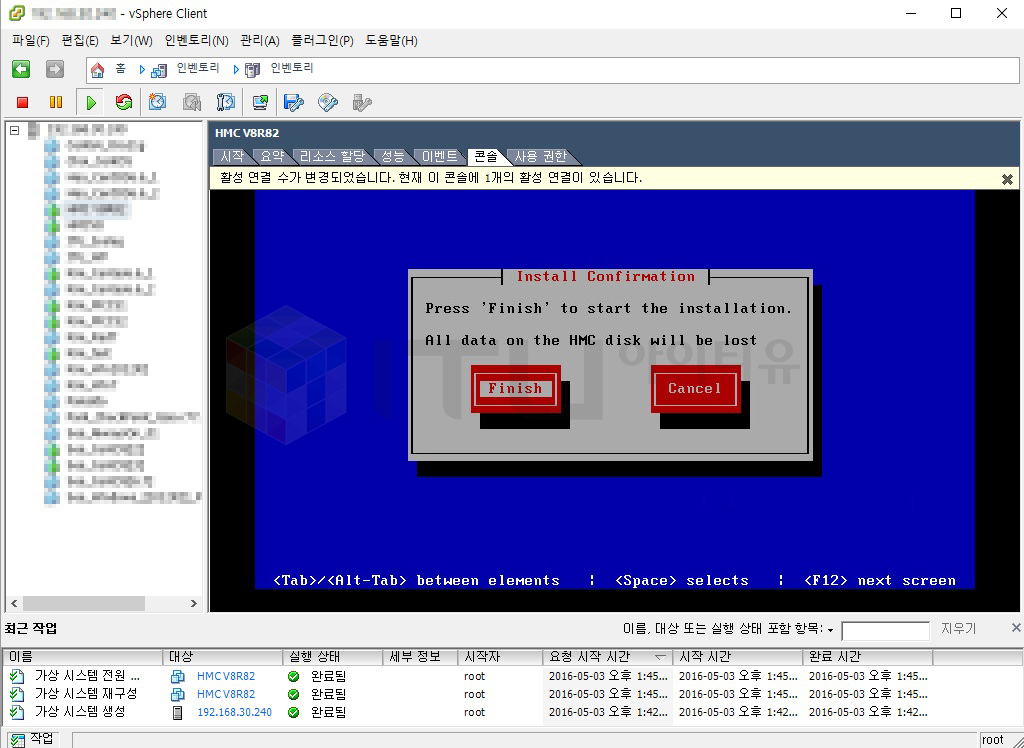Open the Snapshot Manager wrench icon
This screenshot has width=1024, height=748.
click(226, 102)
